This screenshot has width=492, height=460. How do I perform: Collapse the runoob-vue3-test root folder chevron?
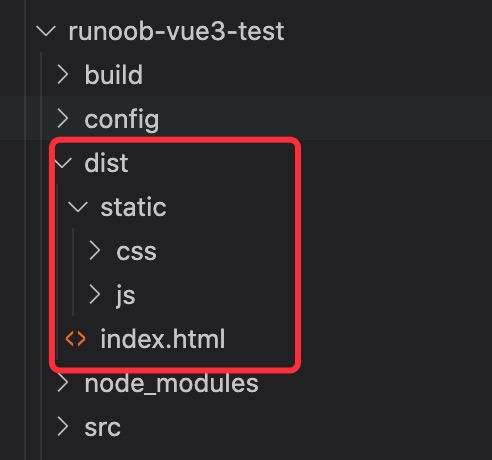click(x=46, y=31)
